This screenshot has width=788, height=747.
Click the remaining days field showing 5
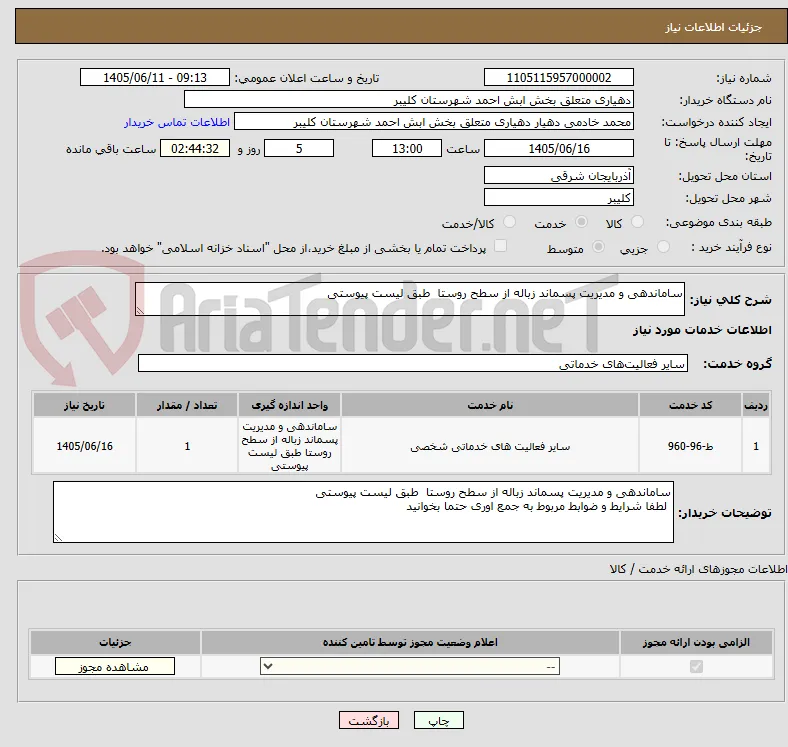299,148
